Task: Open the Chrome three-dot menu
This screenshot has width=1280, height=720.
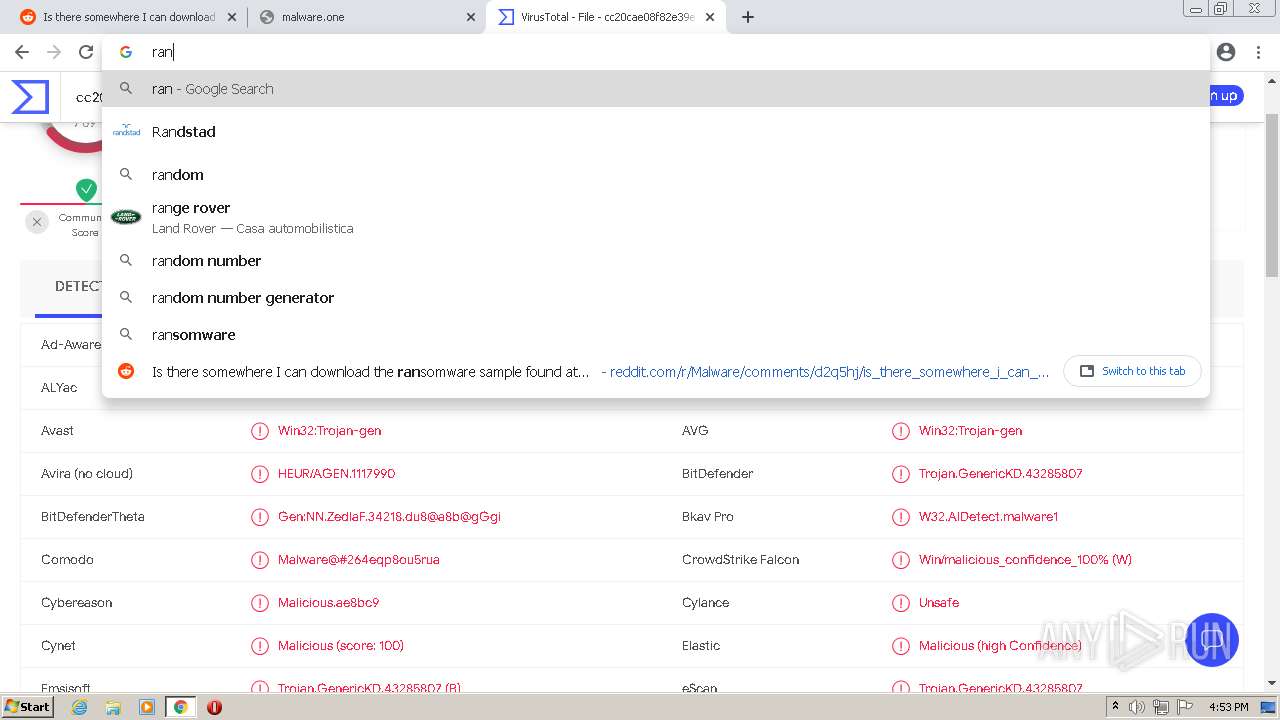Action: (x=1259, y=52)
